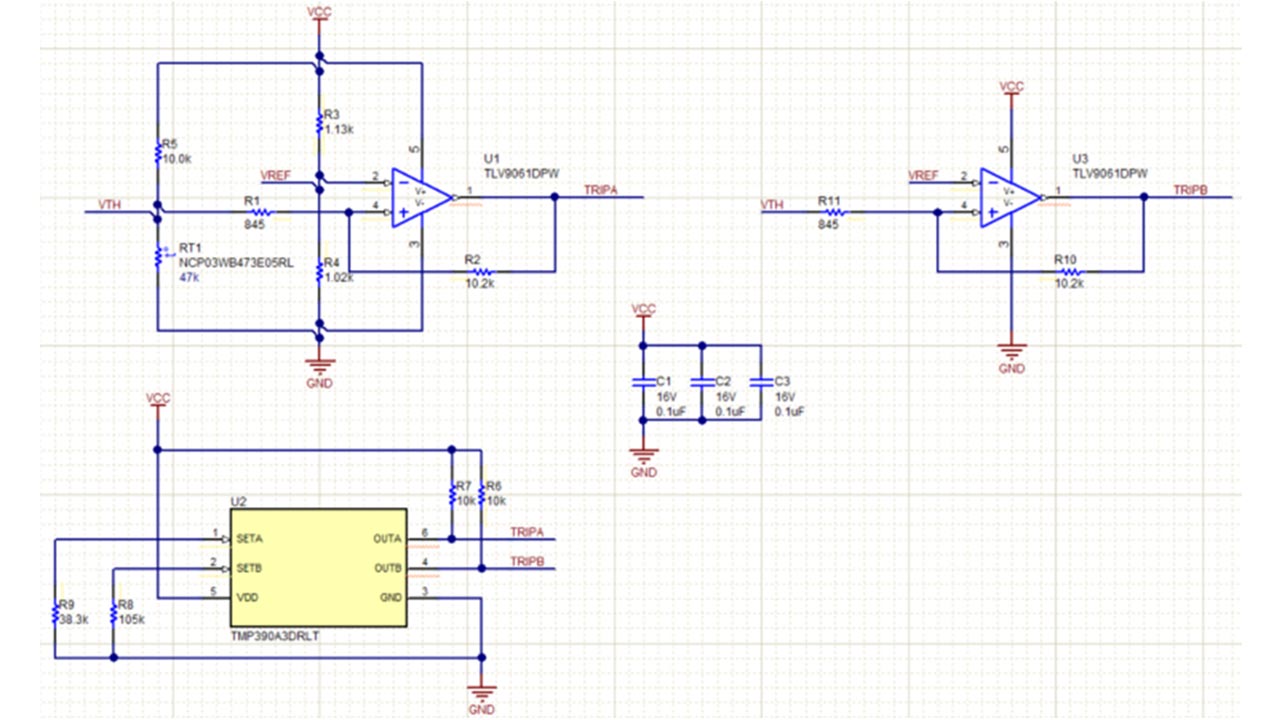
Task: Click the TRIPA net label at U1 output
Action: 600,190
